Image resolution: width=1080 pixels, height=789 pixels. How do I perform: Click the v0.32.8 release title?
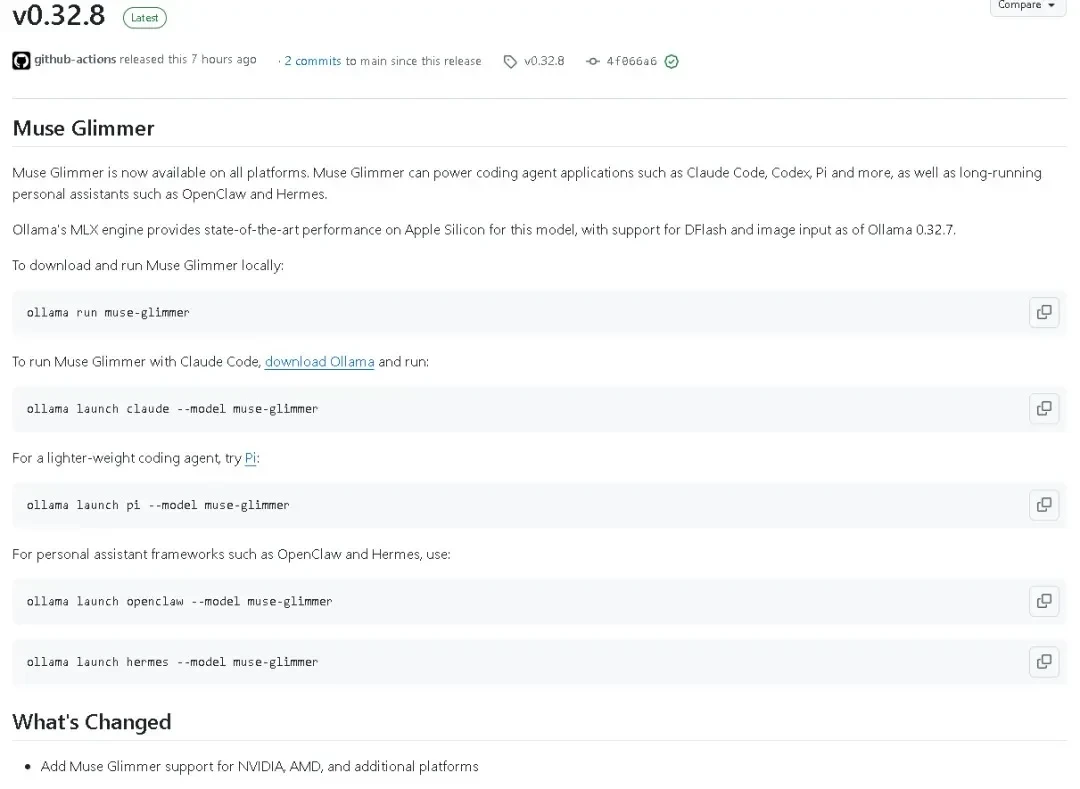(x=59, y=15)
